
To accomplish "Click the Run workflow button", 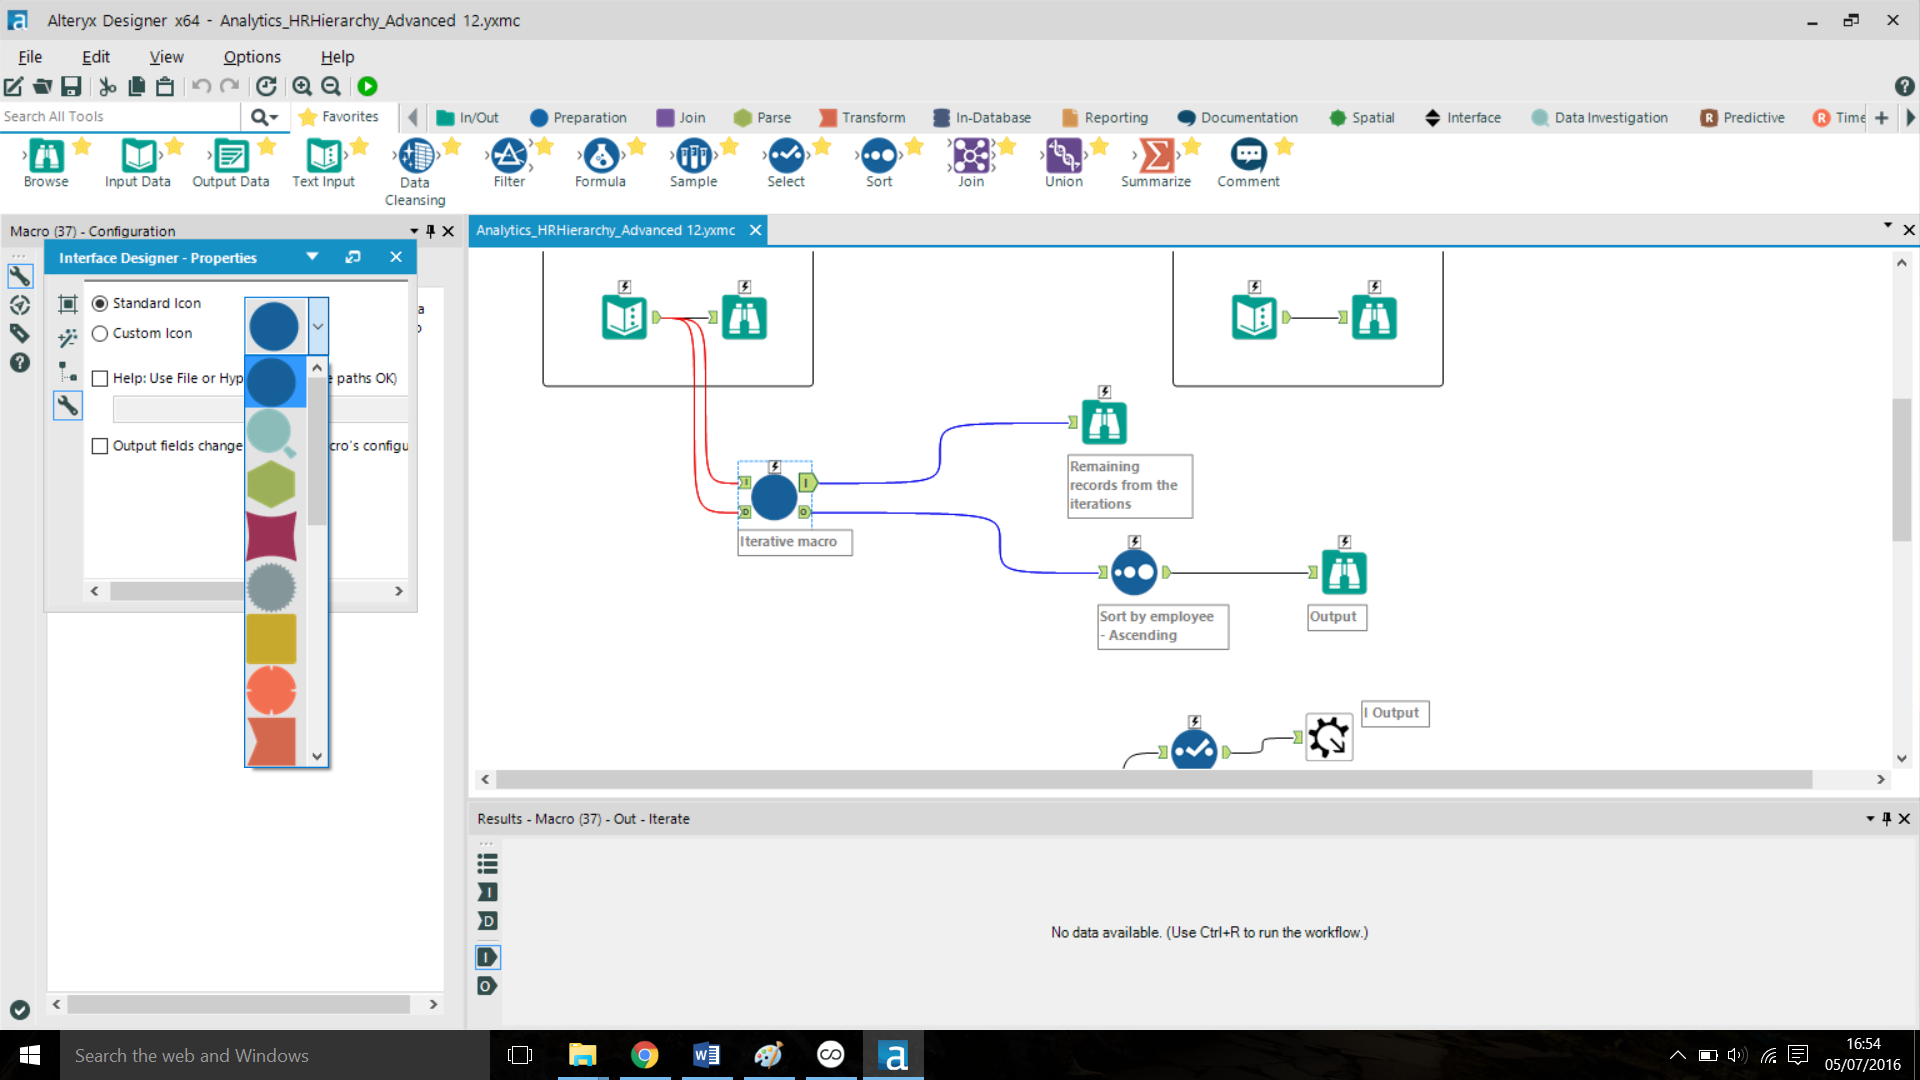I will pyautogui.click(x=367, y=86).
